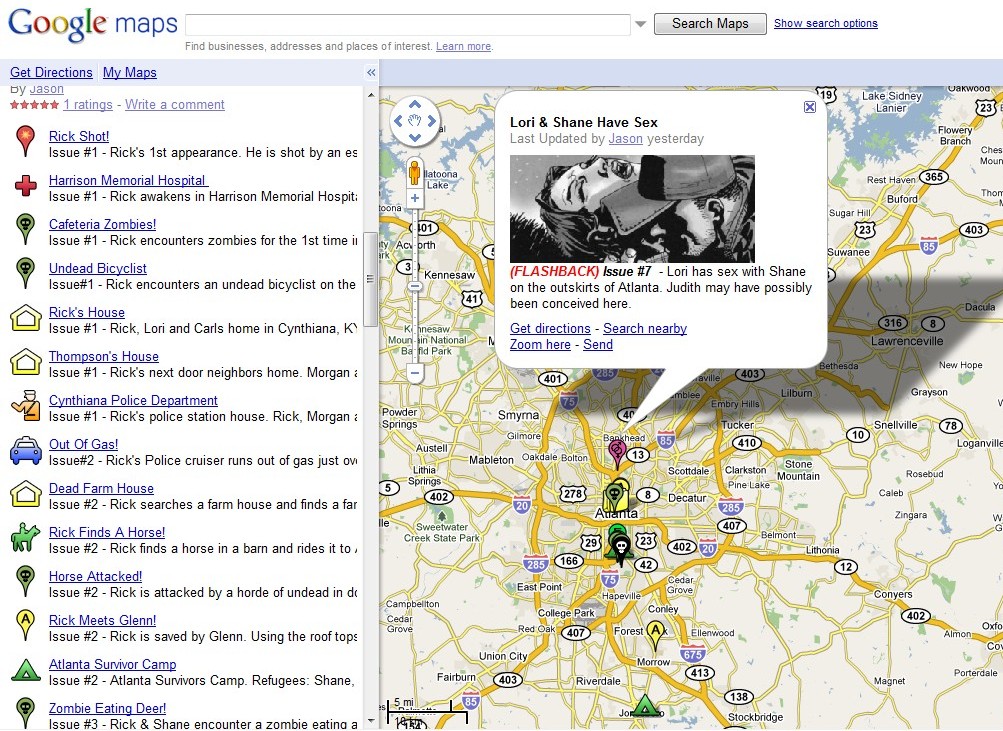Click the Horse Attacked! skull marker icon

(25, 581)
